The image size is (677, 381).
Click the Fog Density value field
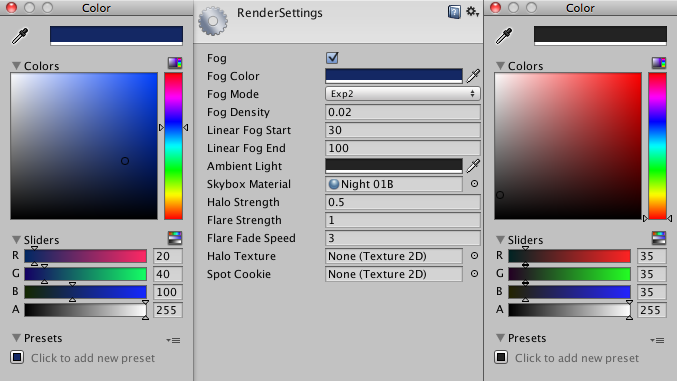tap(402, 112)
